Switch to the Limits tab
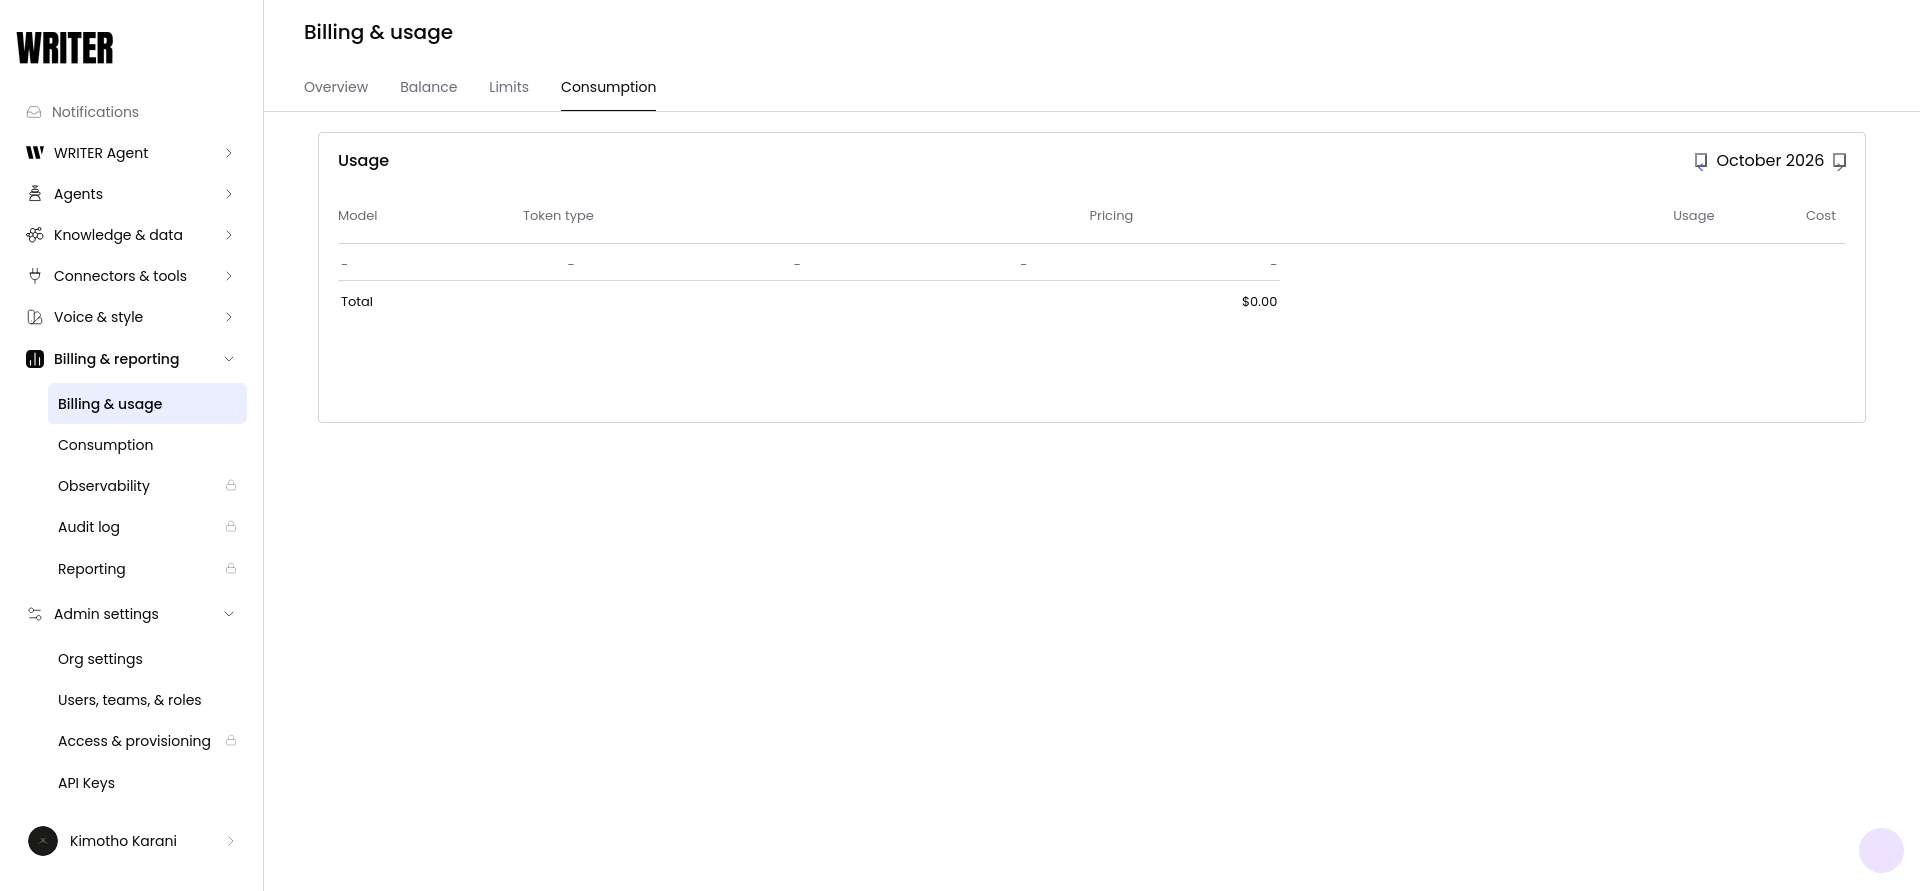Screen dimensions: 1920x891 coord(509,87)
